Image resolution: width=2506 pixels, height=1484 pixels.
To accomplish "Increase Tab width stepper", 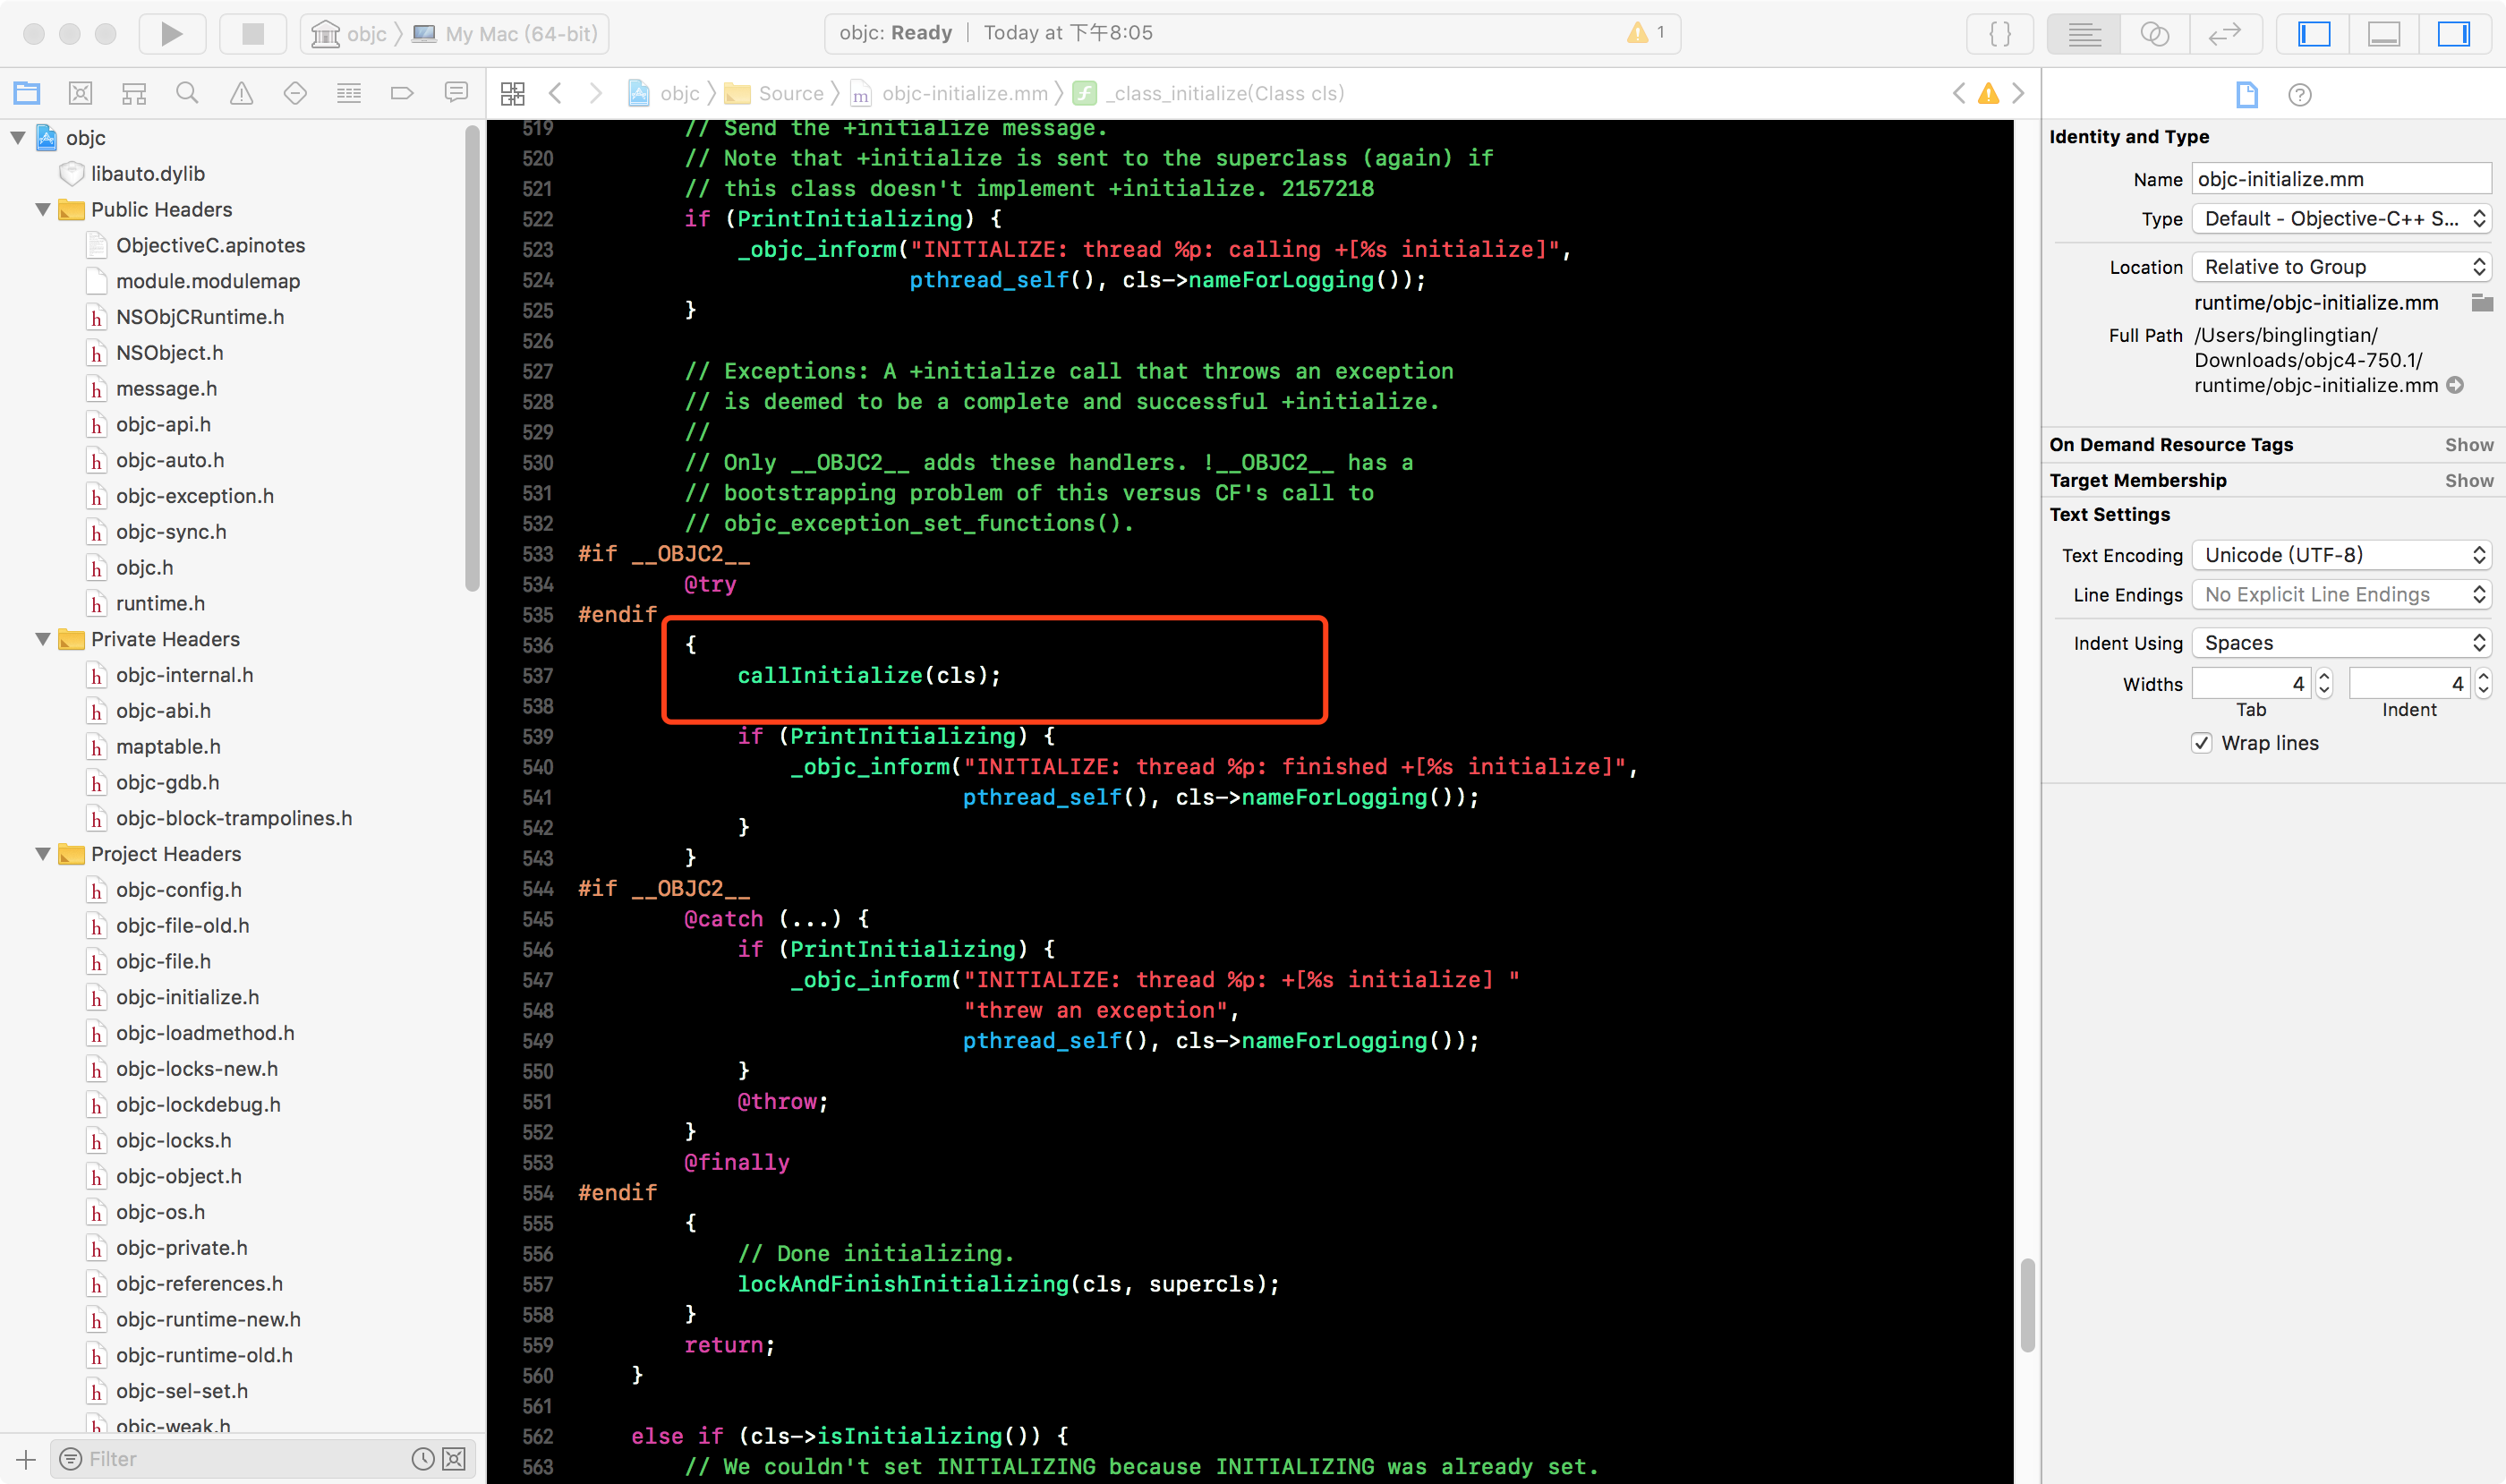I will [2324, 677].
